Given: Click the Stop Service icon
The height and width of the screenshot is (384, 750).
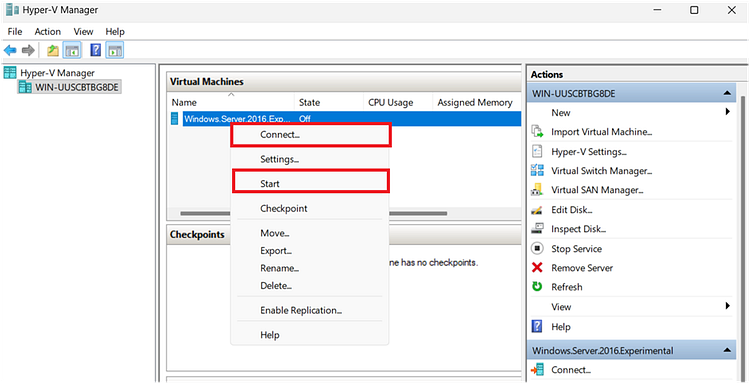Looking at the screenshot, I should click(x=538, y=249).
